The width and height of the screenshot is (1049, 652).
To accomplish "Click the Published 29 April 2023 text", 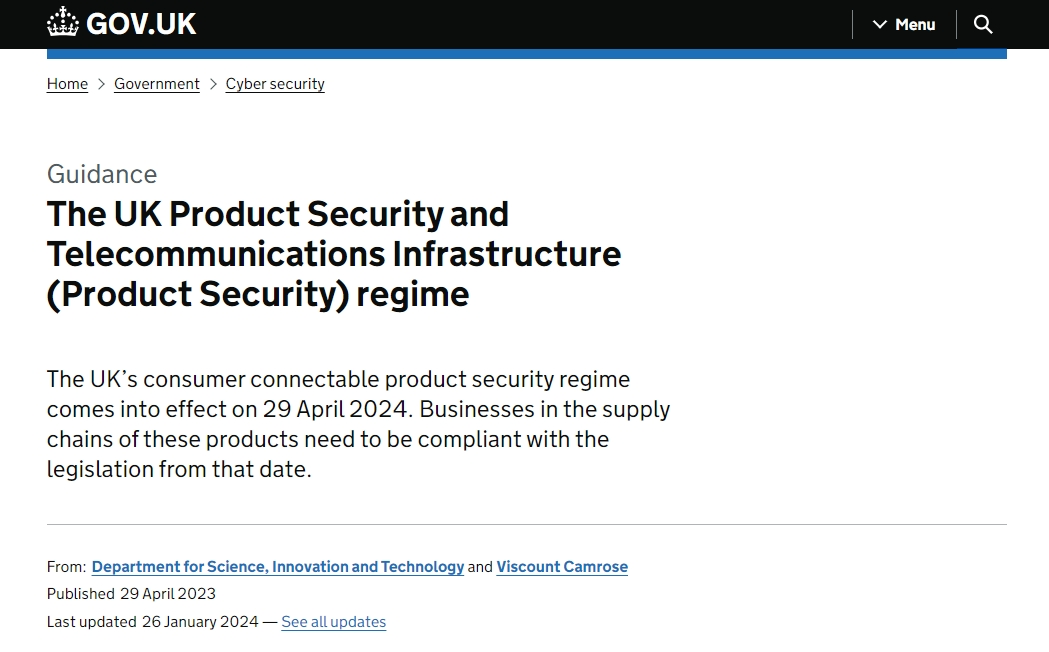I will [x=131, y=594].
